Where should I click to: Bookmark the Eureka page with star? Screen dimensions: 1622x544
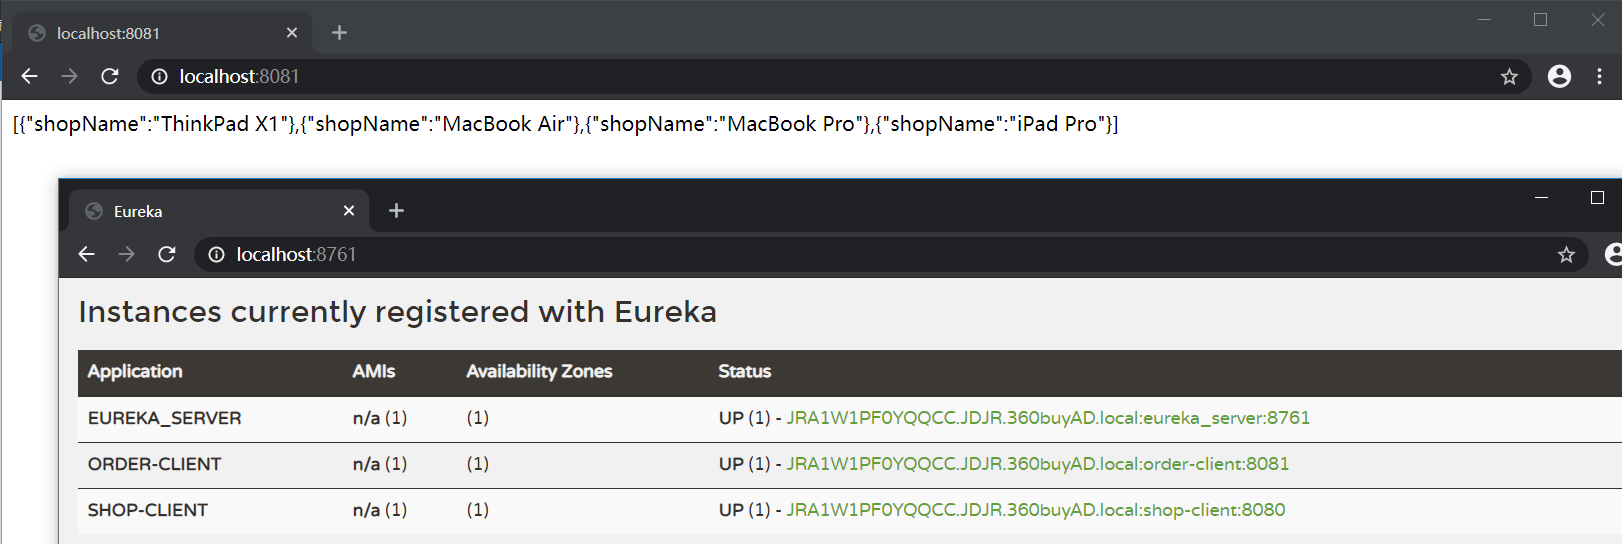coord(1566,254)
